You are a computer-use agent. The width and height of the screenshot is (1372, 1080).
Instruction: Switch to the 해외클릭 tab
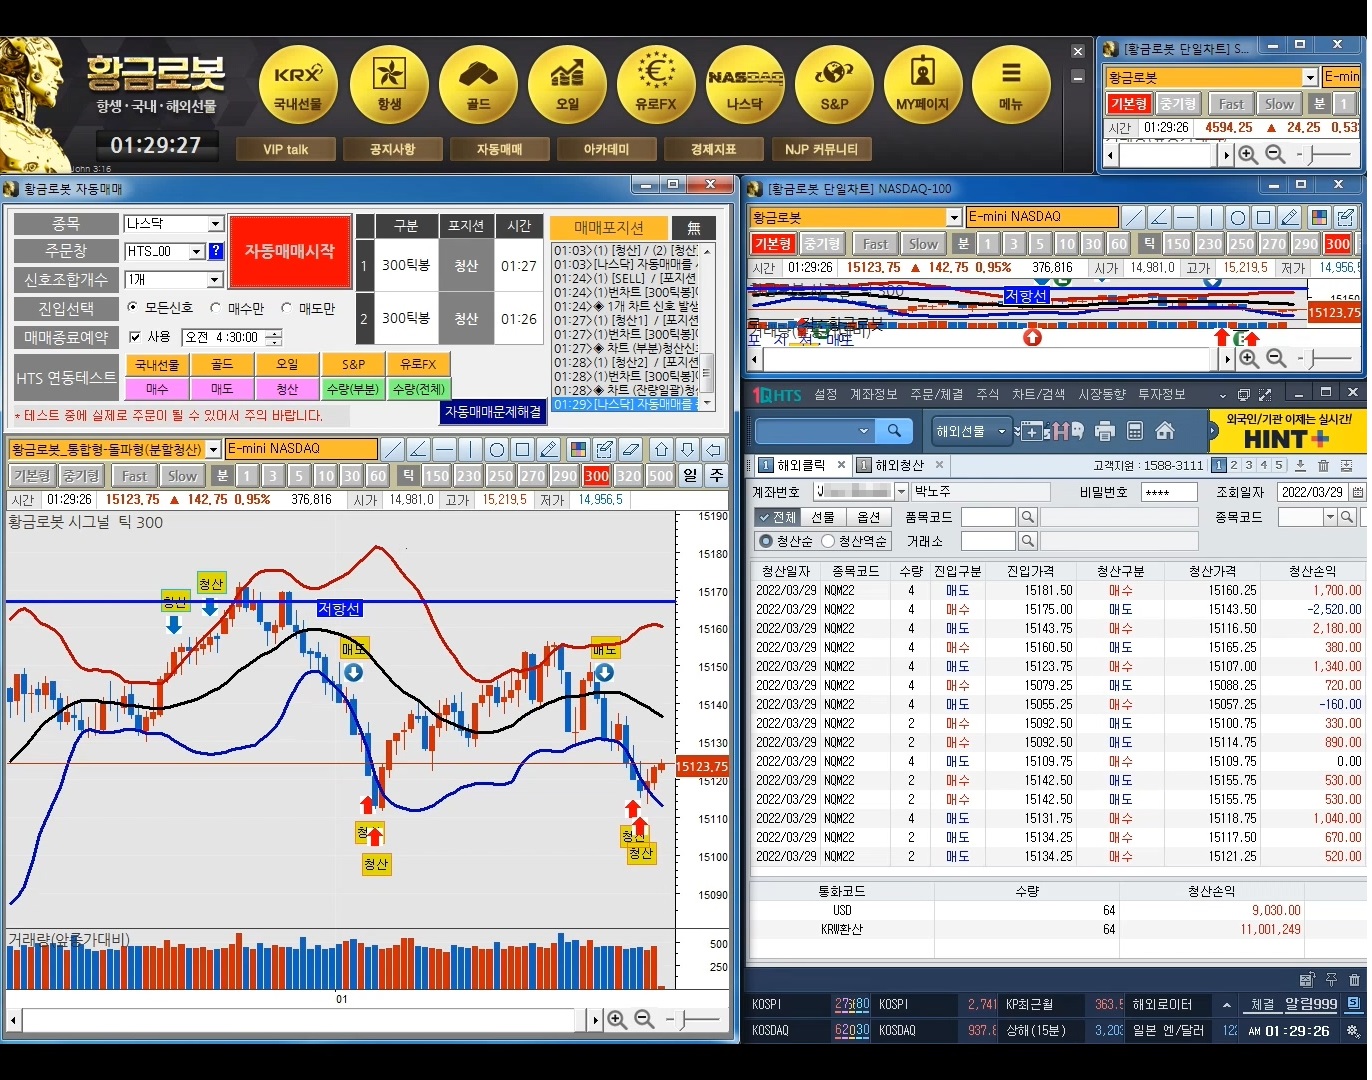(802, 465)
